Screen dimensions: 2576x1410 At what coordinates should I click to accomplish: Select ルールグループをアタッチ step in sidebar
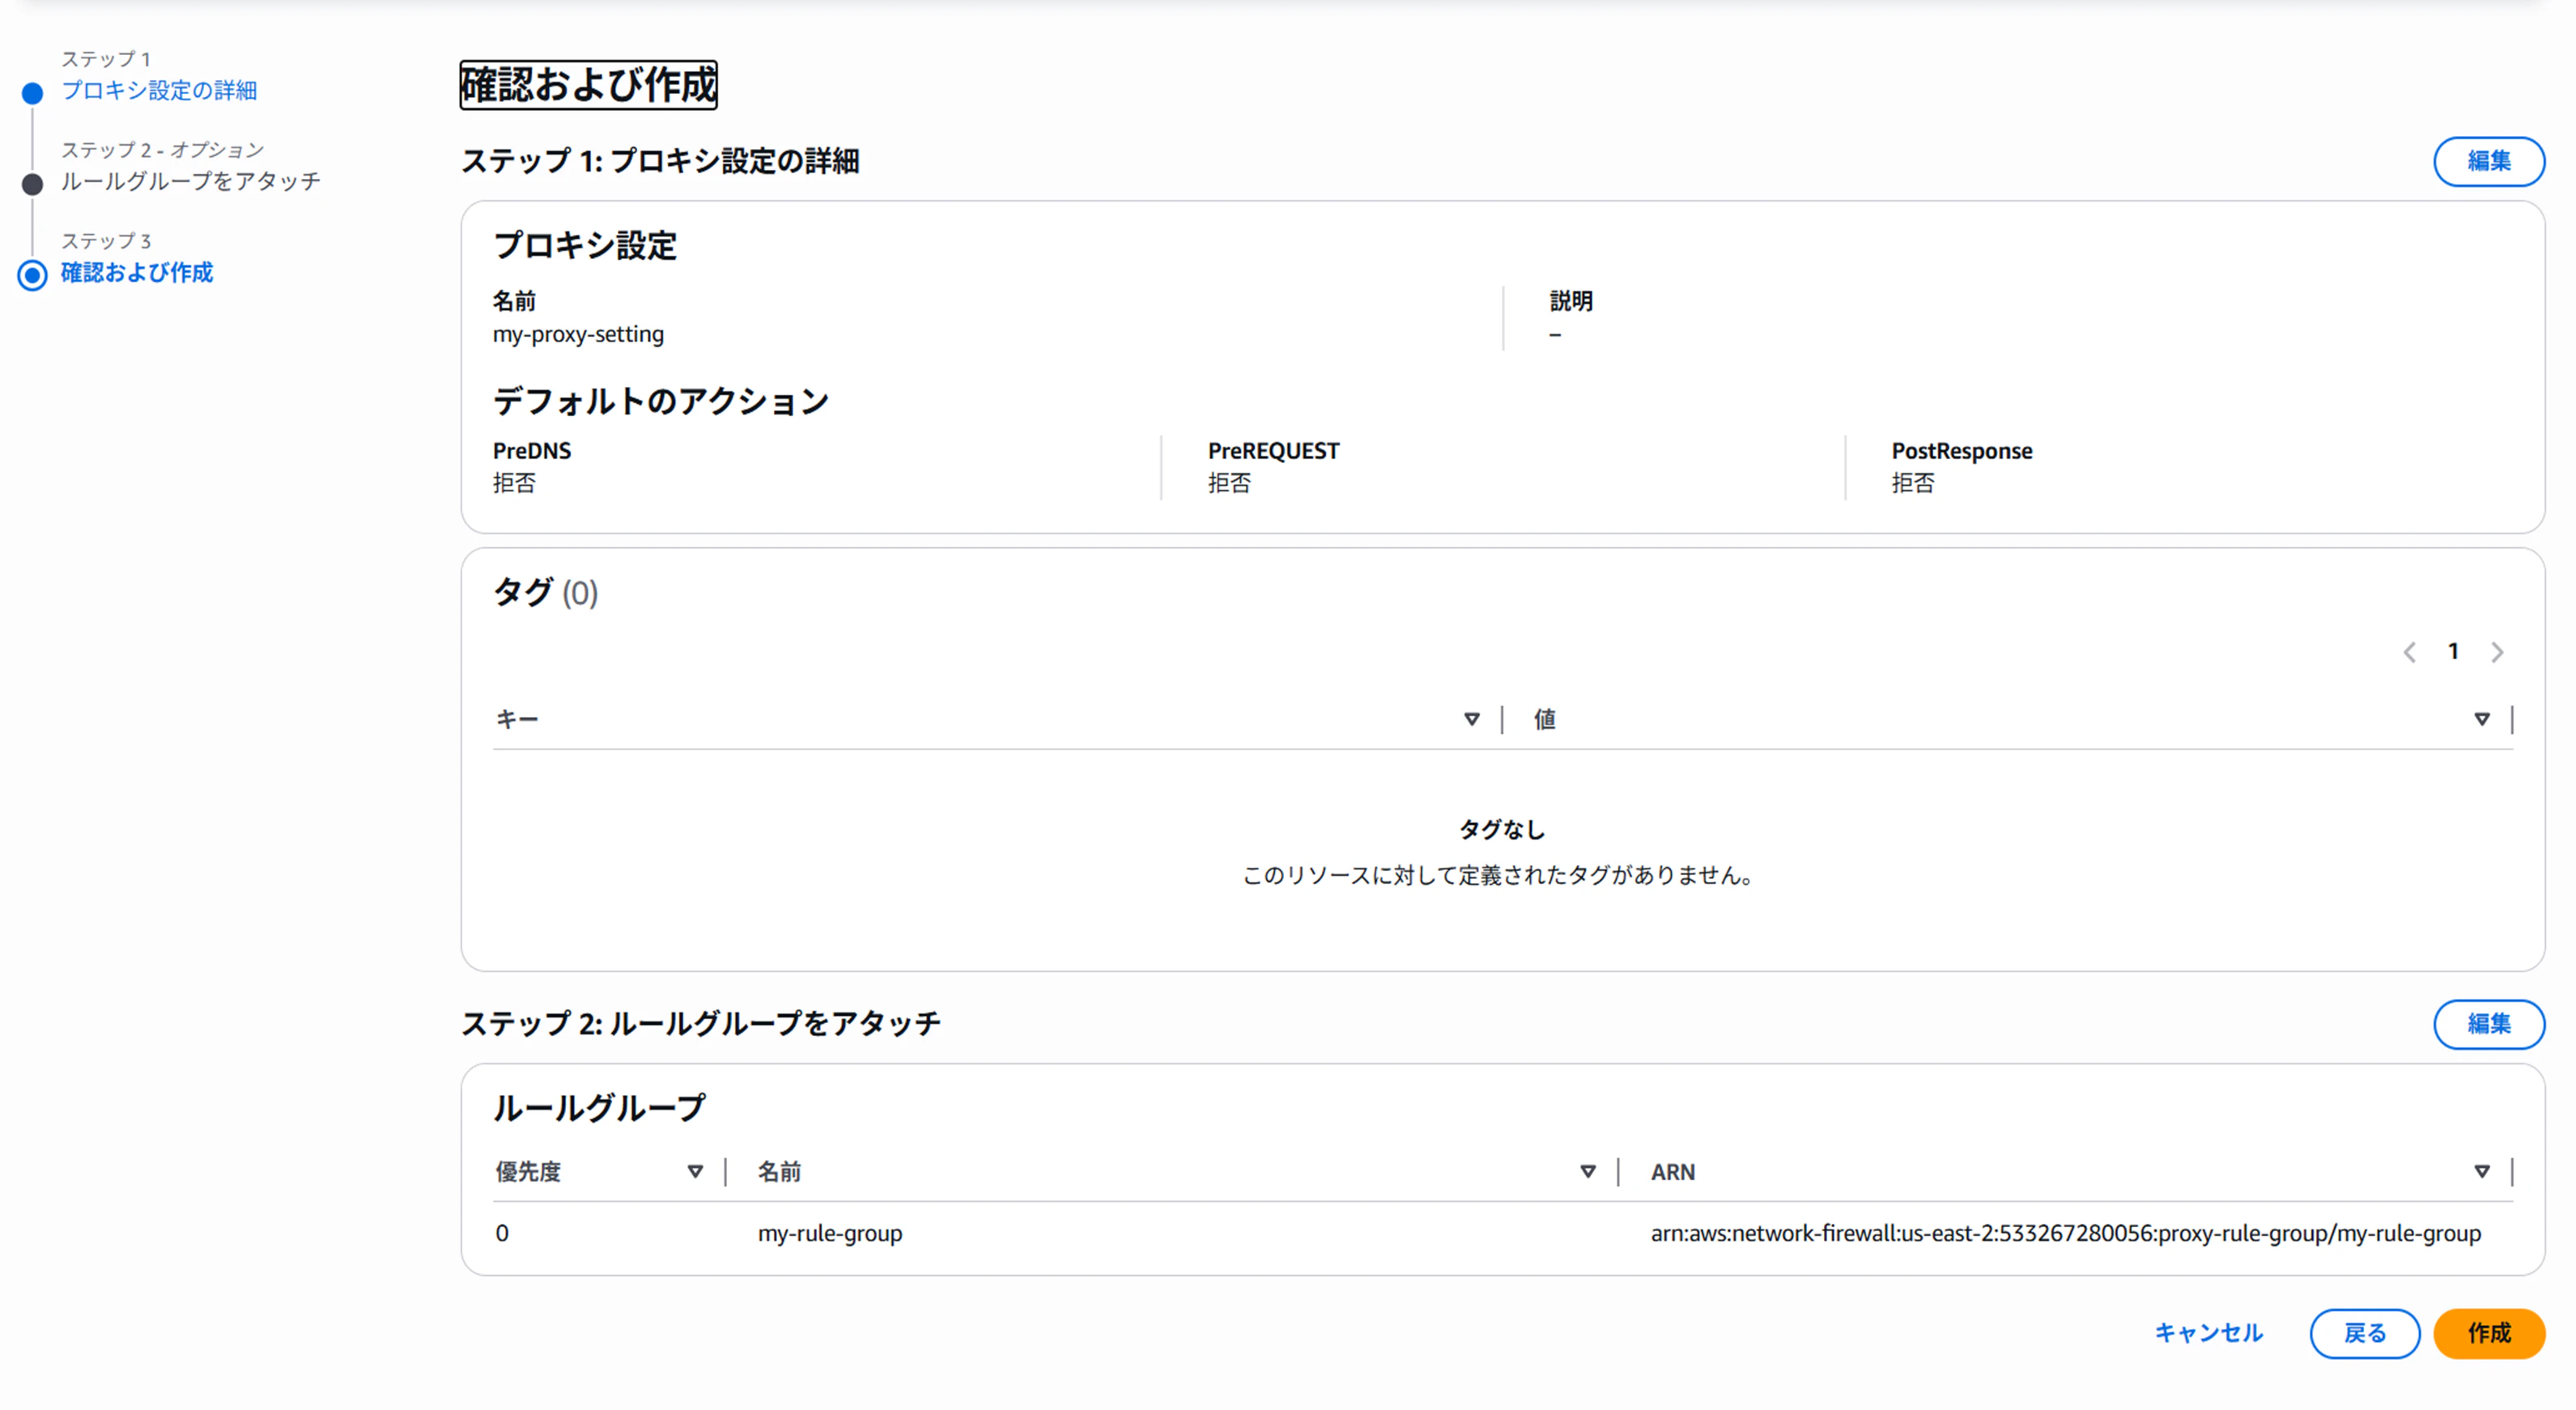[190, 181]
